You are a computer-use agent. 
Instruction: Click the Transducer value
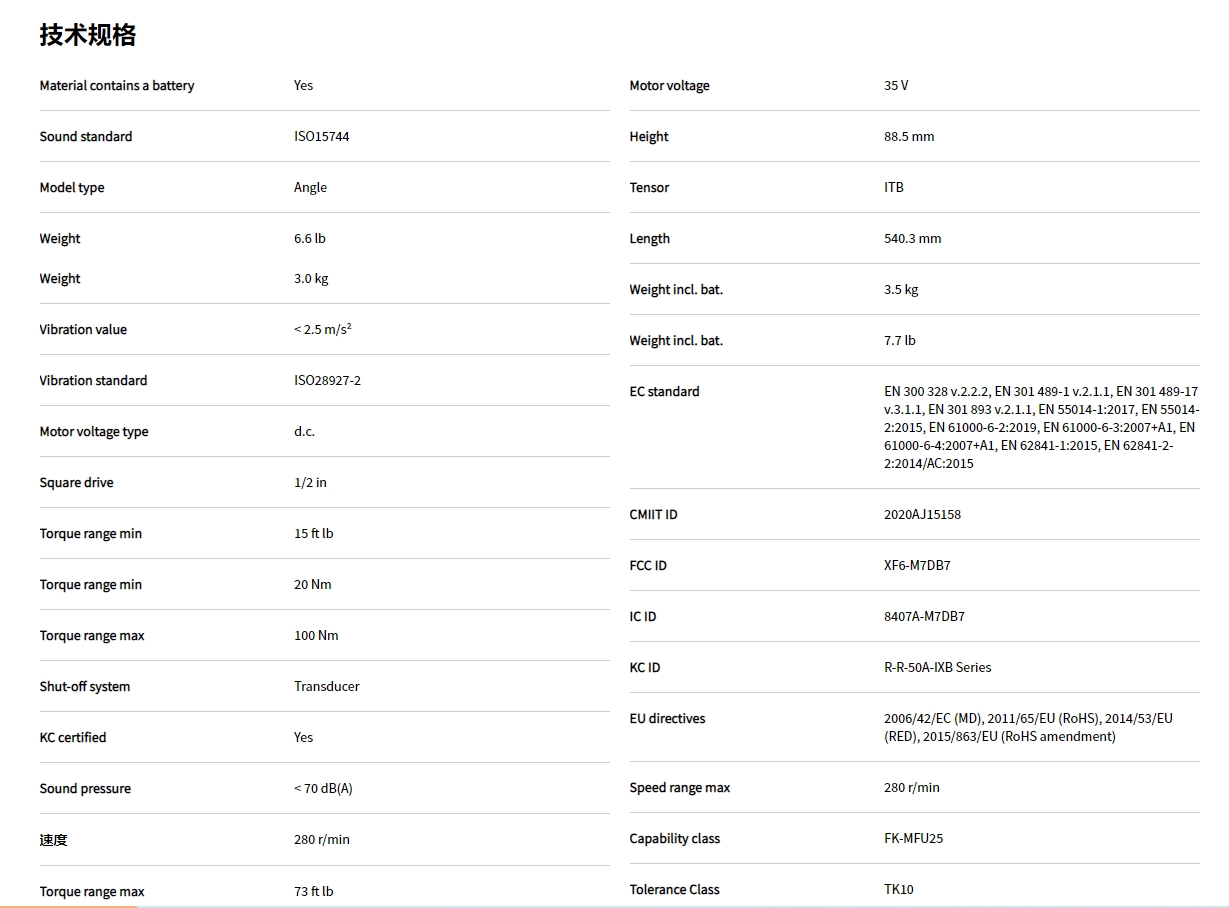[x=326, y=687]
